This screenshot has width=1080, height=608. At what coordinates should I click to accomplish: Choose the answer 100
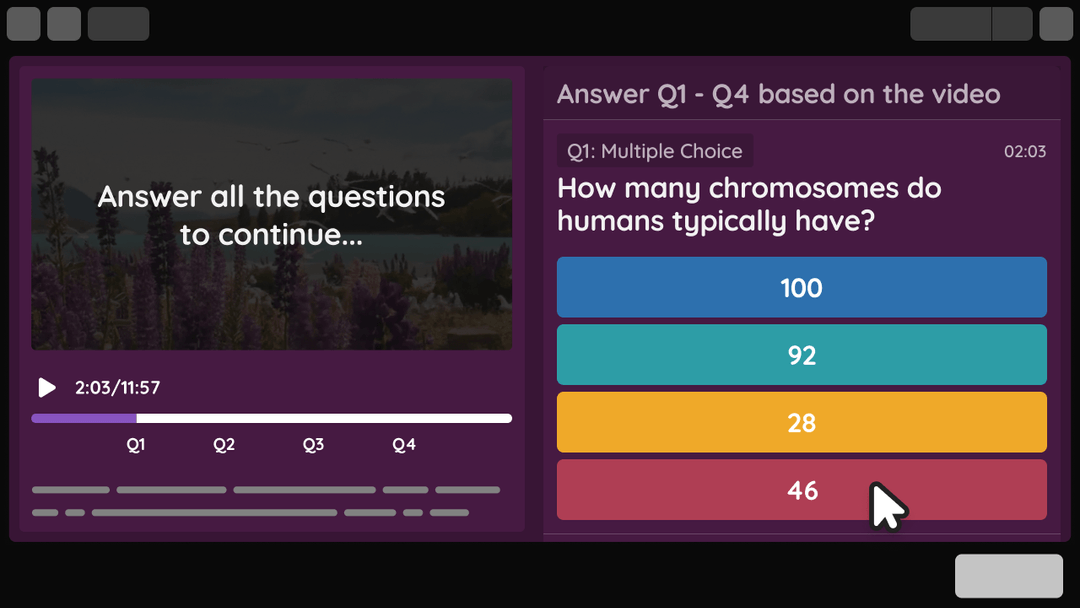point(801,287)
